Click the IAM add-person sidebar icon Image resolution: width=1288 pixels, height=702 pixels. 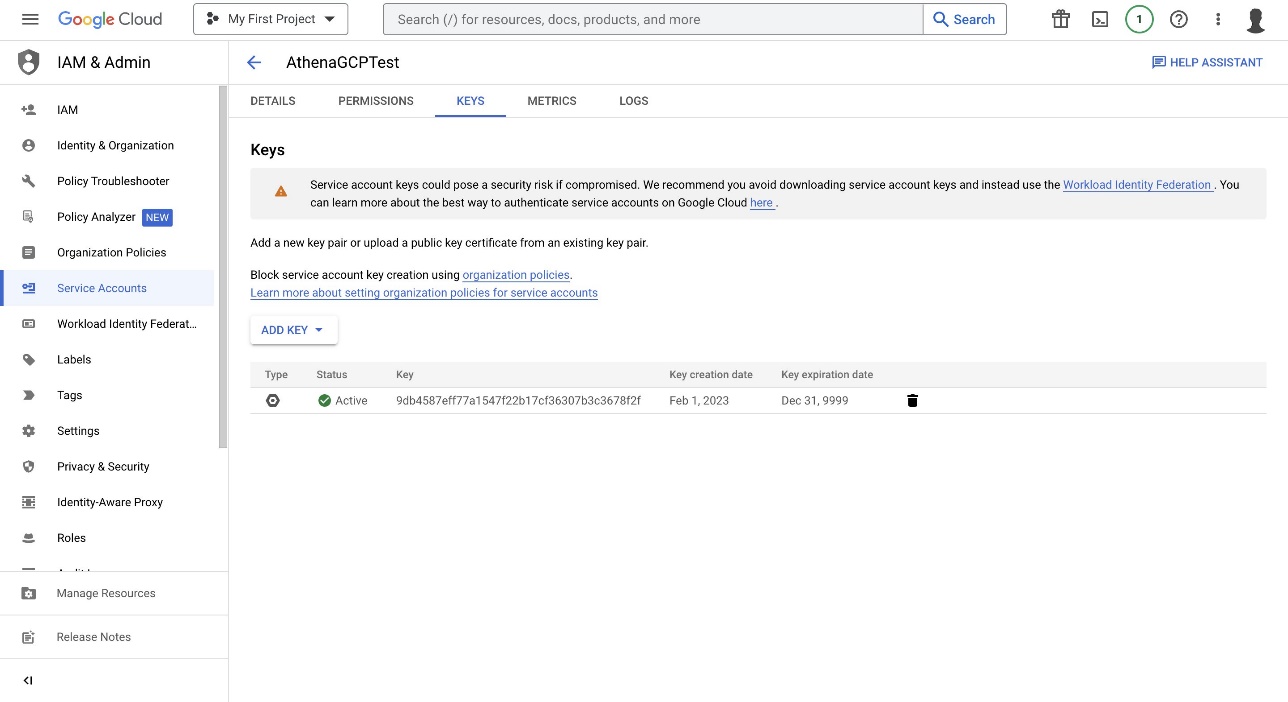click(x=29, y=110)
